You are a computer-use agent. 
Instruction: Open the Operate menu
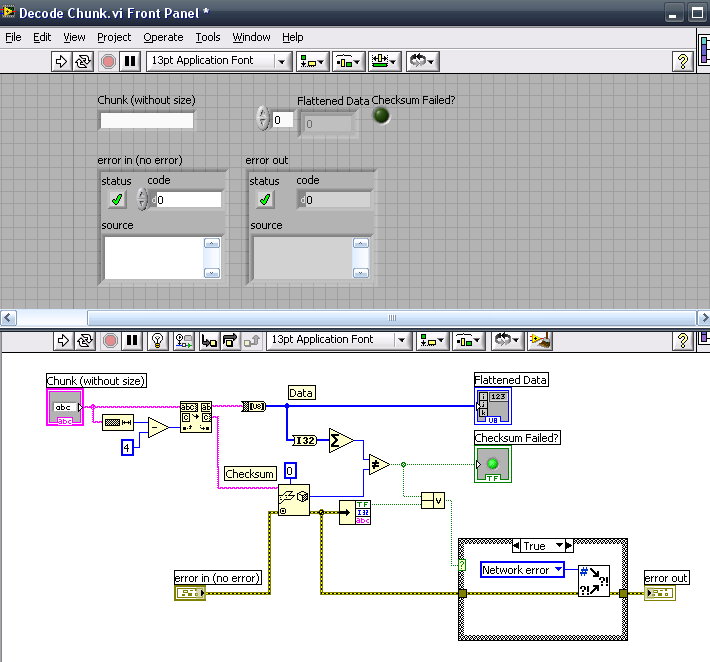click(163, 37)
